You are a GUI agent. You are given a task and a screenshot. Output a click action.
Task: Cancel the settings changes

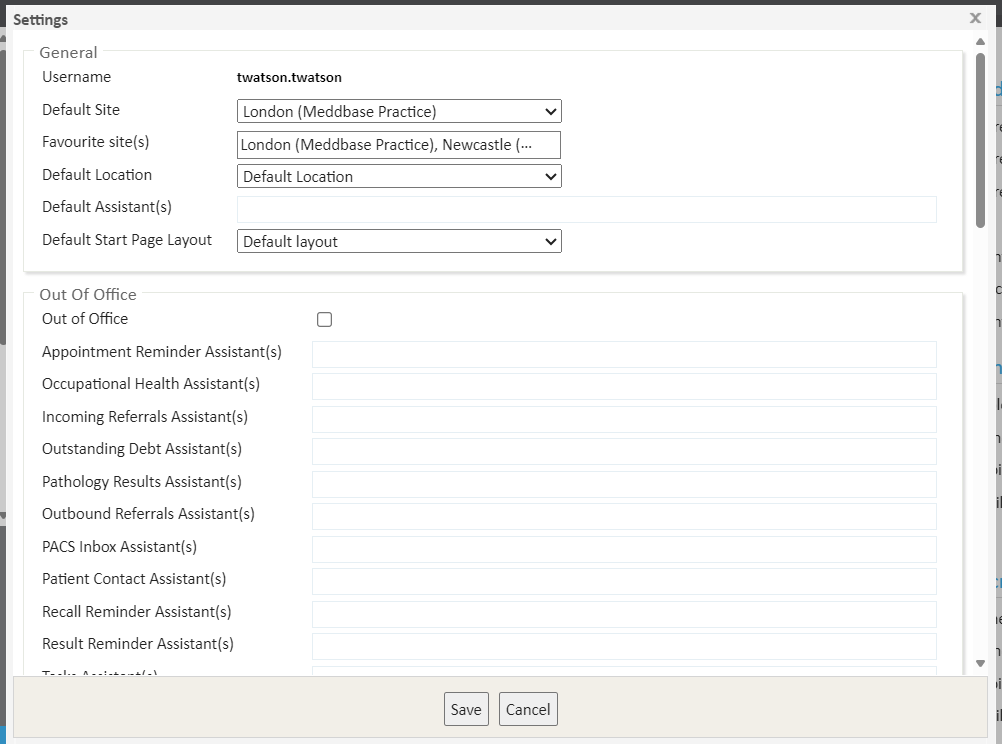coord(528,709)
